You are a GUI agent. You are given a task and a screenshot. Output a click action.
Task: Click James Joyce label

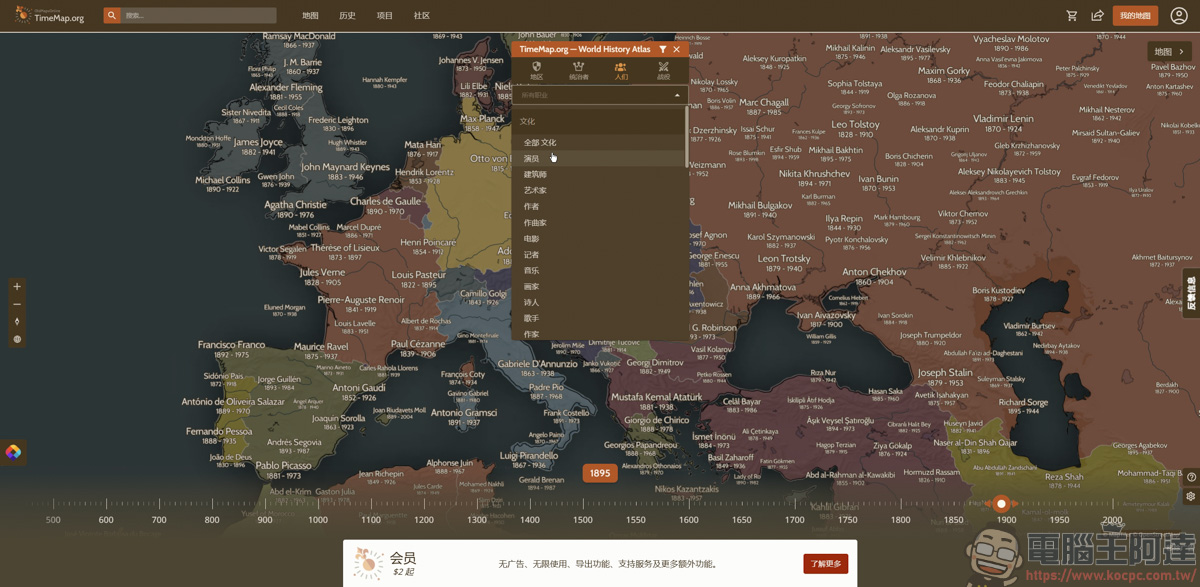point(258,142)
